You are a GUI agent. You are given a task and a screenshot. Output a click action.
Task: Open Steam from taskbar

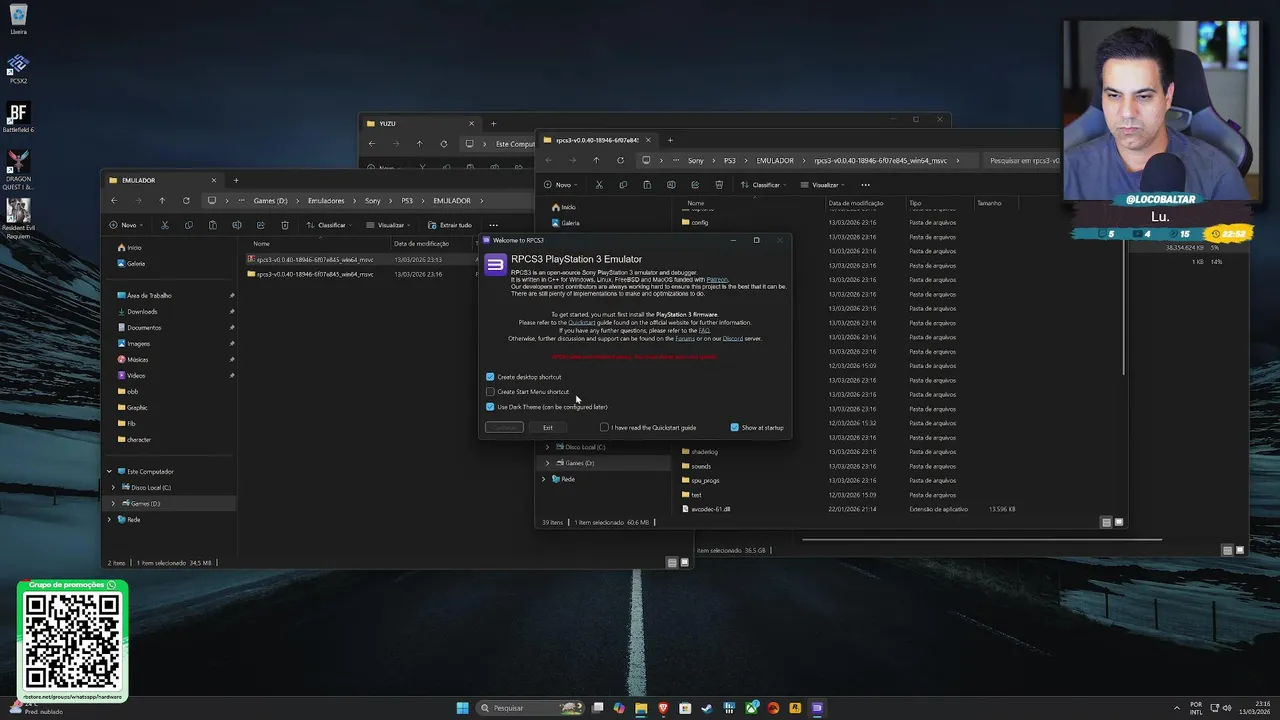coord(707,708)
